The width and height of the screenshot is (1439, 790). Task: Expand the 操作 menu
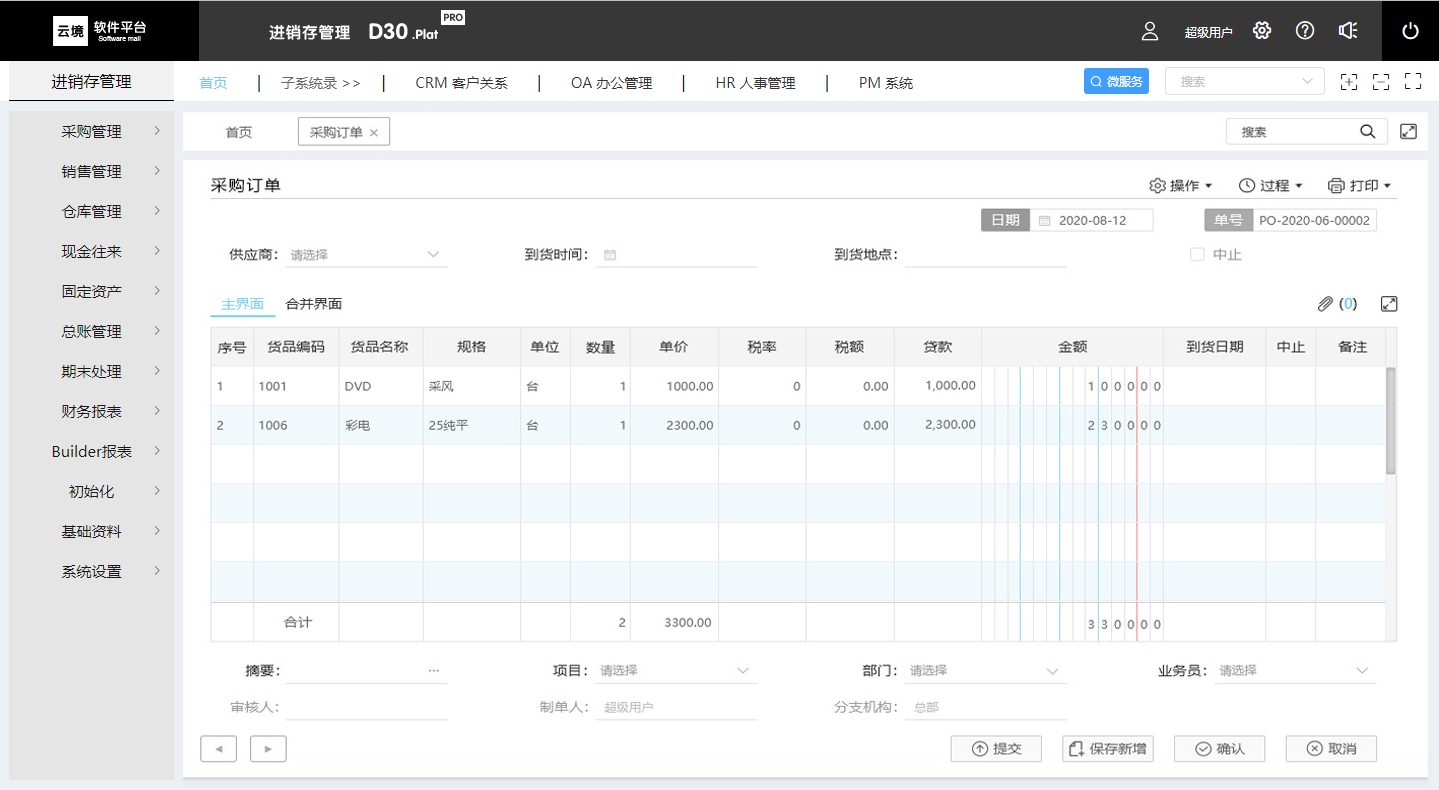point(1181,186)
